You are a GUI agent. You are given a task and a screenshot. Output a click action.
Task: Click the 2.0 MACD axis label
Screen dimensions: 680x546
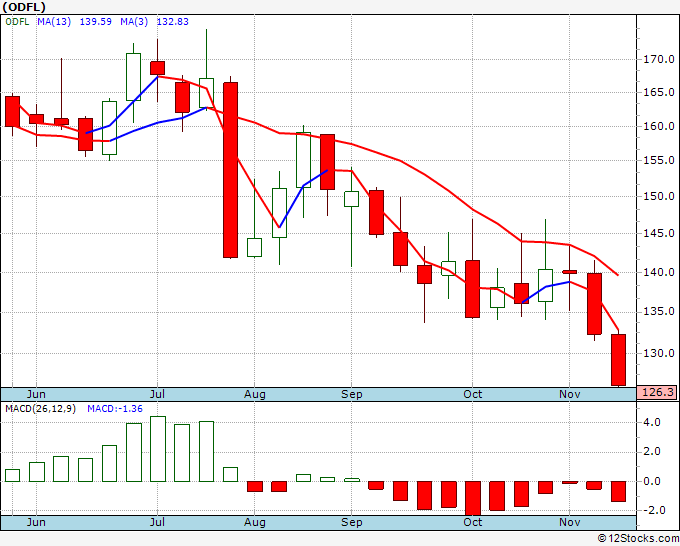click(x=652, y=451)
